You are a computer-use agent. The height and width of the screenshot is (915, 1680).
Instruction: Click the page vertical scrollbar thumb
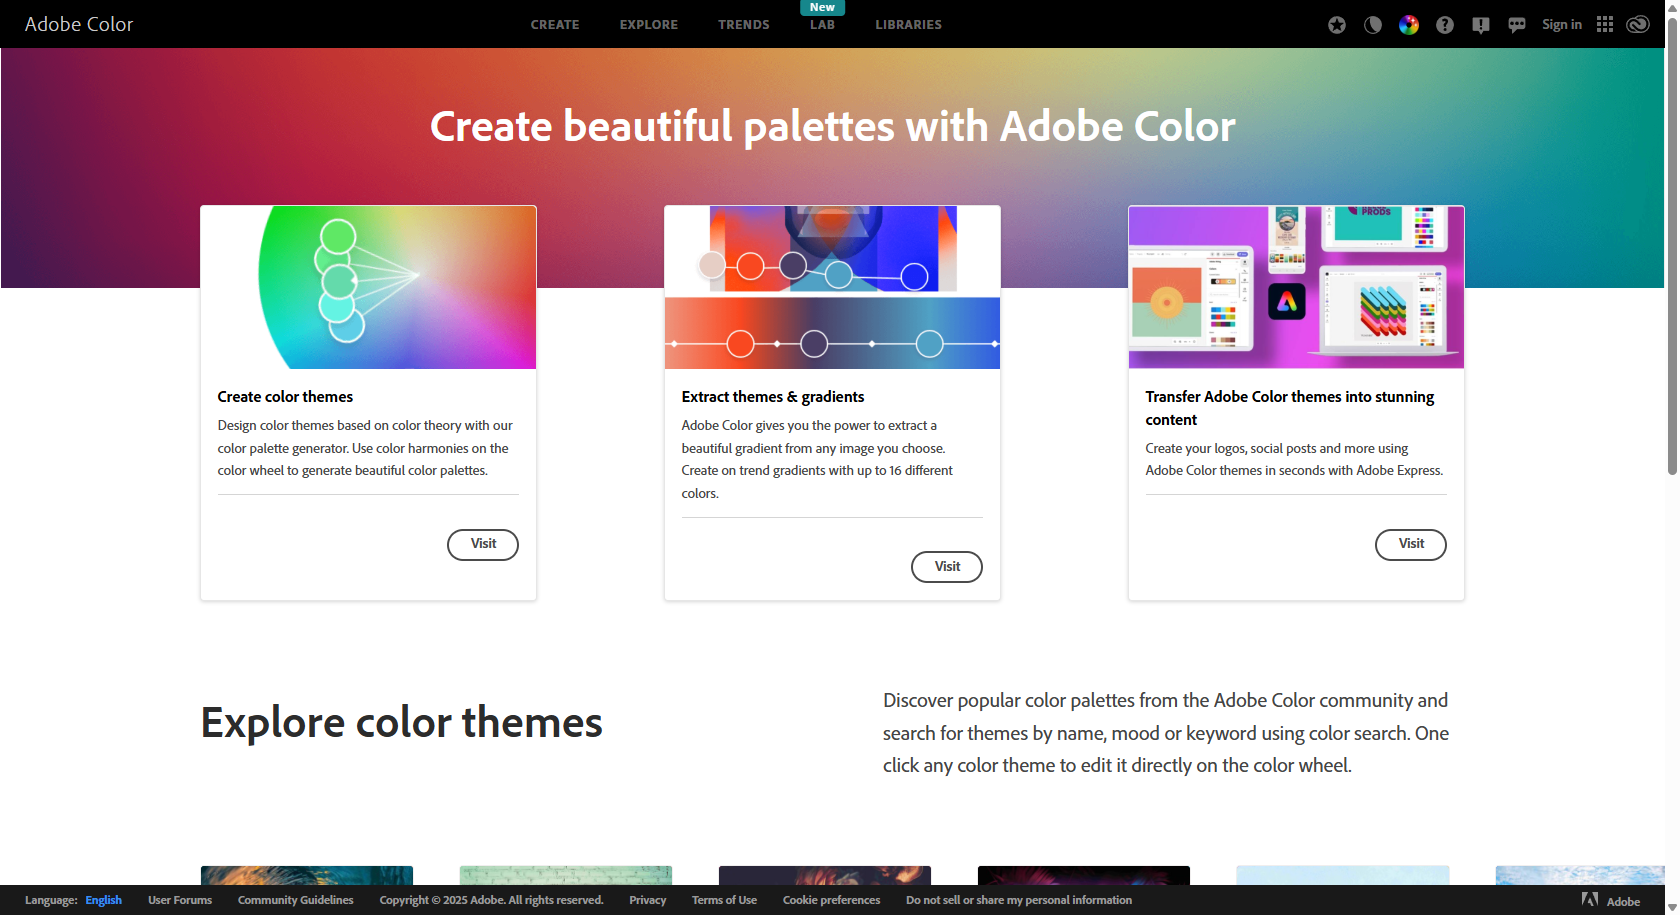(1672, 245)
